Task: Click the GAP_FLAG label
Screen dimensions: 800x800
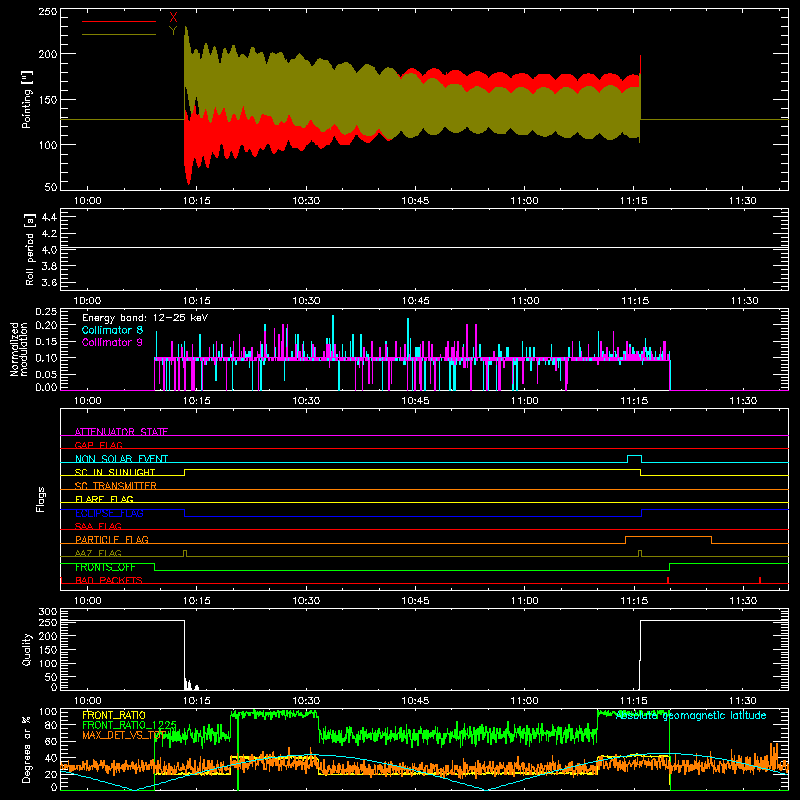Action: [99, 445]
